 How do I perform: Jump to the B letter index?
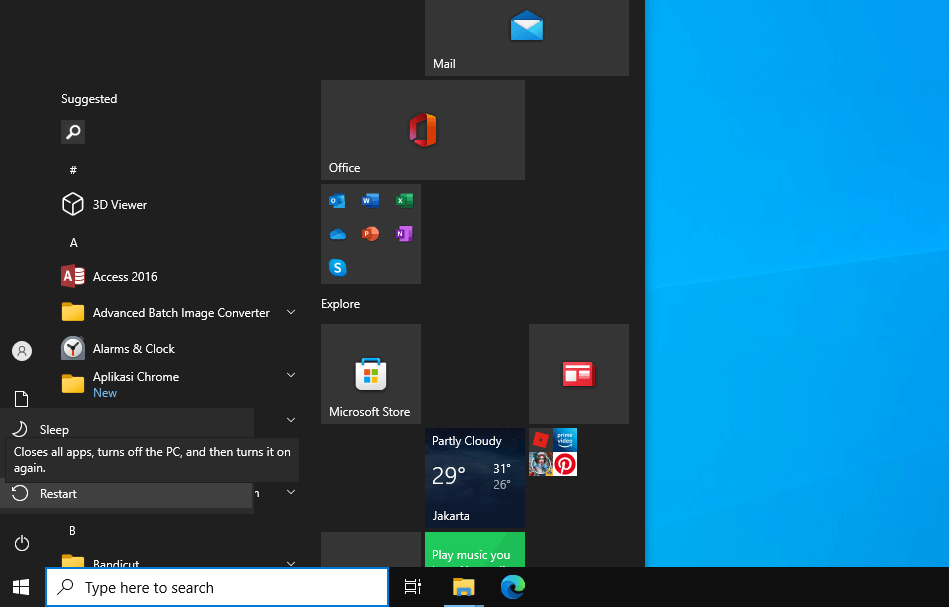72,531
